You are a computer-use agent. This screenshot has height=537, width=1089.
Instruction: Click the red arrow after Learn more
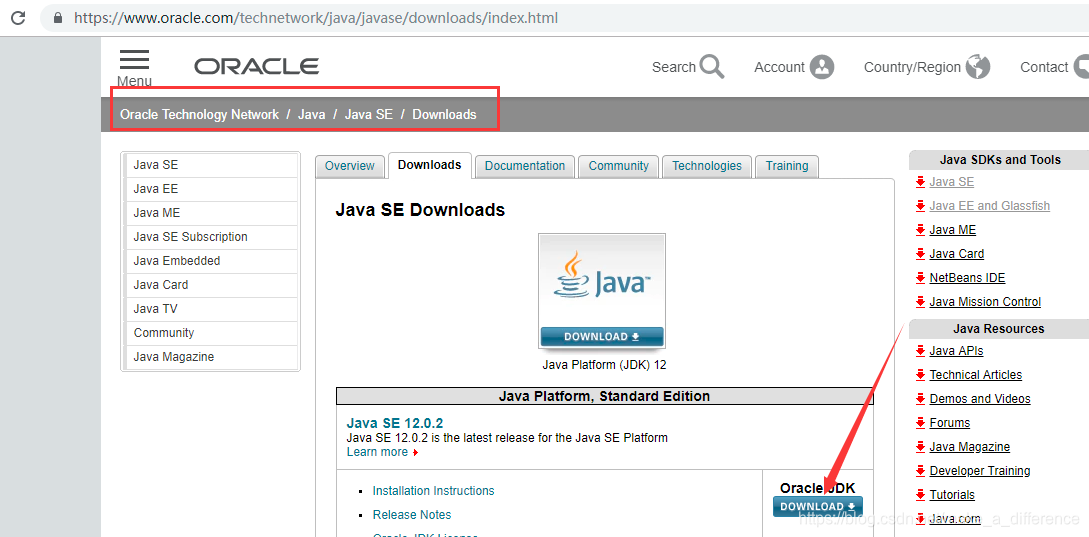[415, 453]
